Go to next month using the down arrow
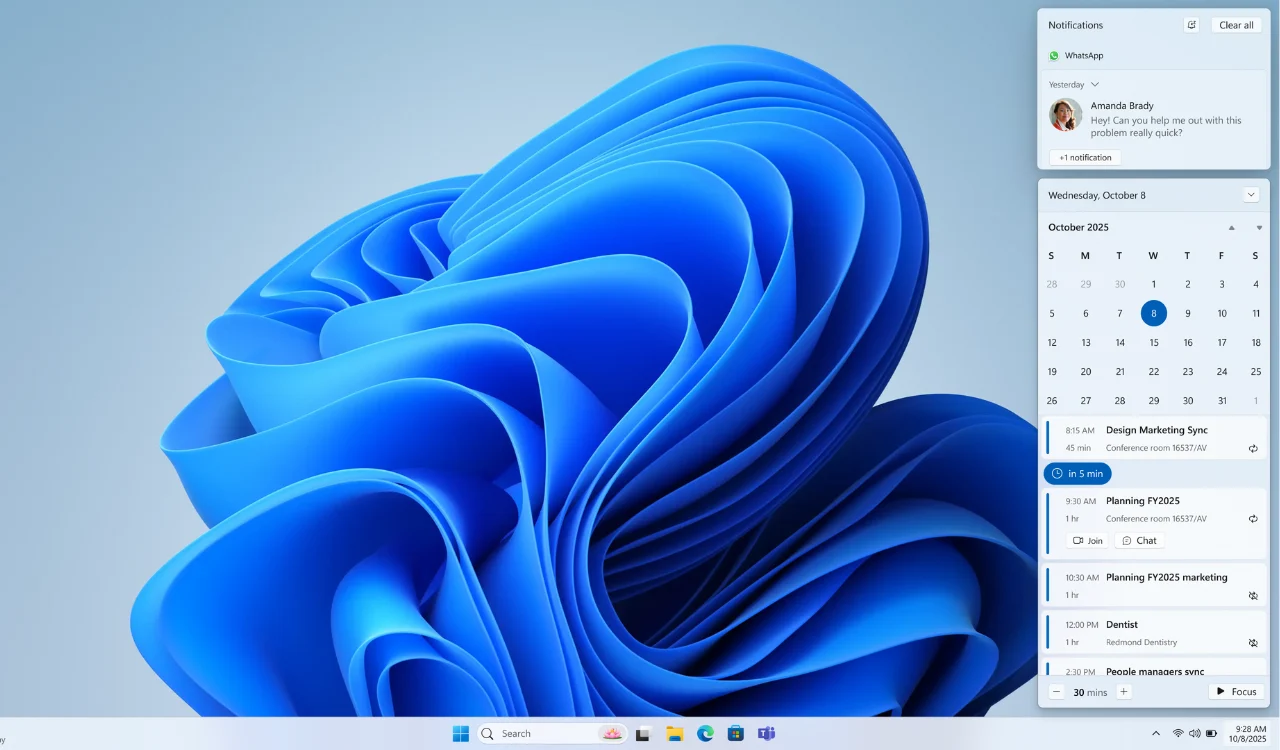Viewport: 1280px width, 750px height. coord(1257,227)
